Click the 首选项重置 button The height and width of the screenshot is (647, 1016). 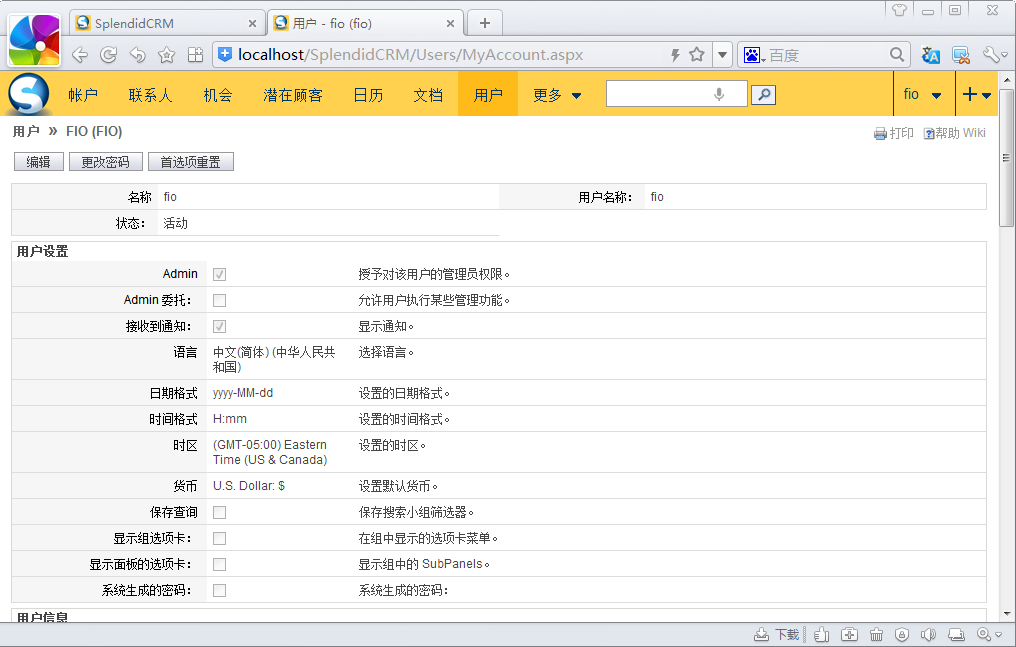190,162
